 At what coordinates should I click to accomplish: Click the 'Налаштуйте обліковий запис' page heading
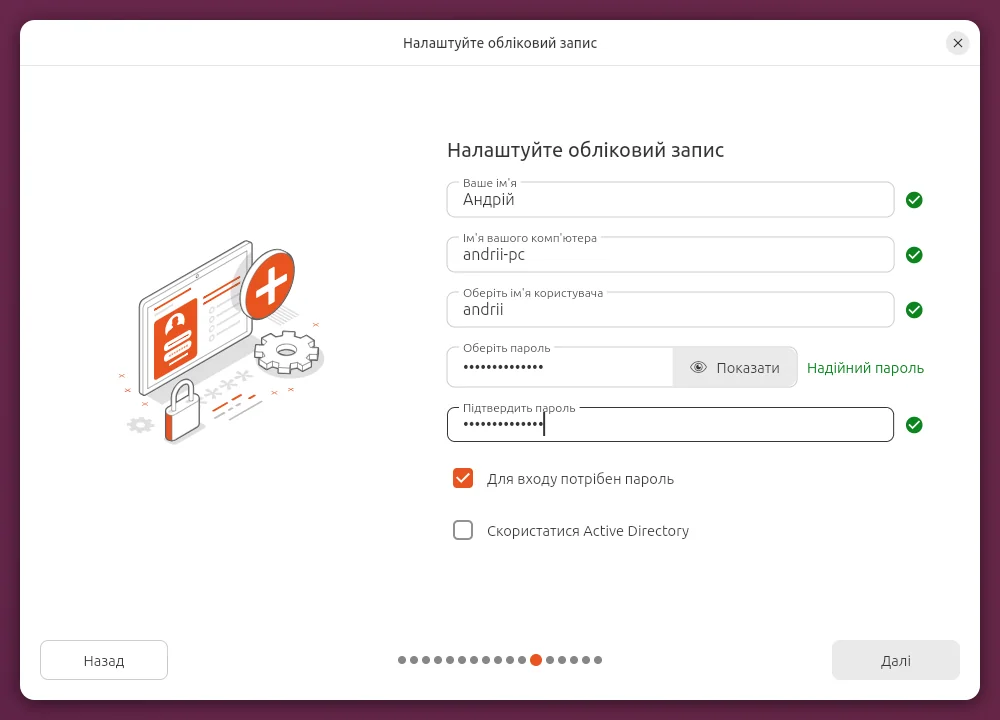coord(585,150)
